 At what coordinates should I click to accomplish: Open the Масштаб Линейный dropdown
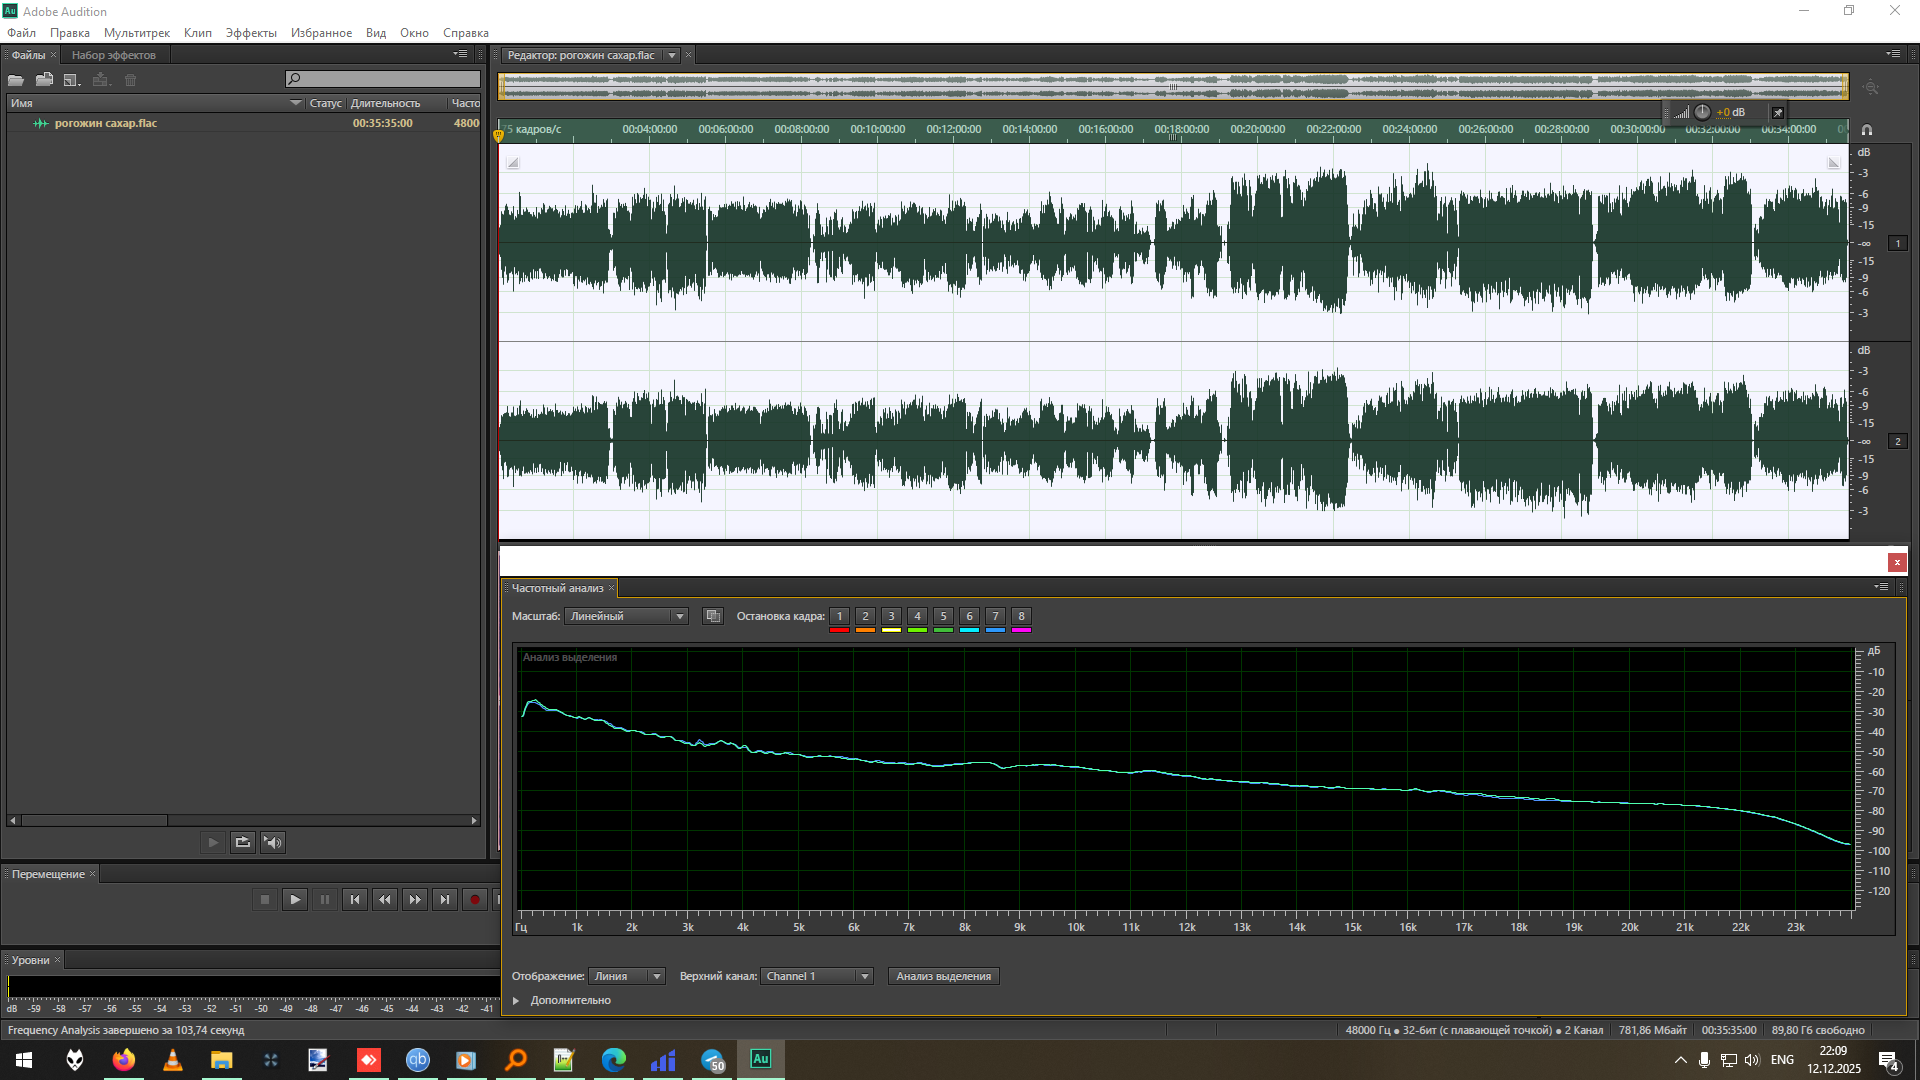point(626,616)
